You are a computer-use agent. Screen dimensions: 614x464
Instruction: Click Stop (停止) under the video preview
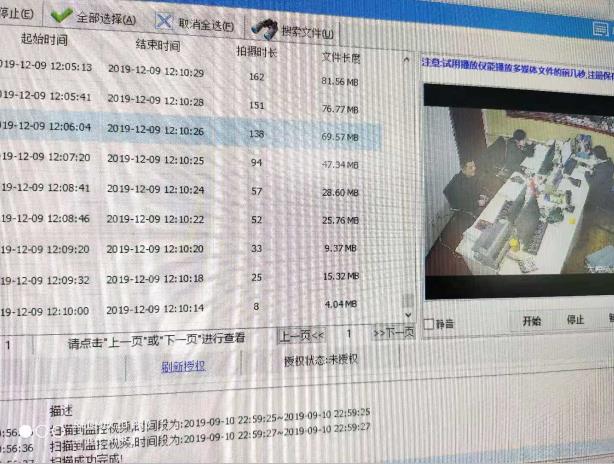pyautogui.click(x=575, y=321)
